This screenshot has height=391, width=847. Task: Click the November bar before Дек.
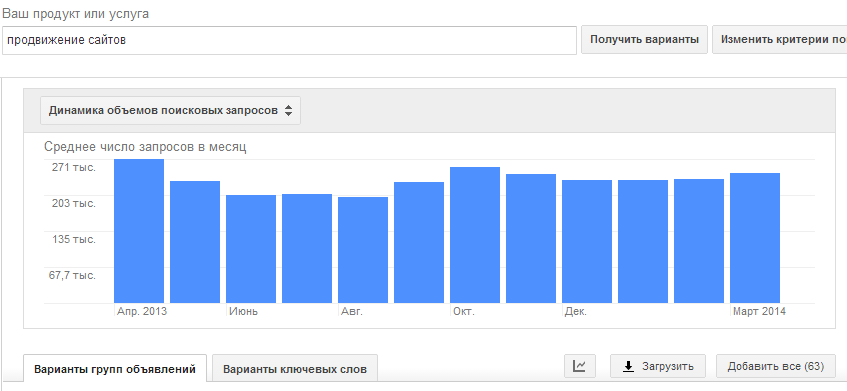pyautogui.click(x=531, y=239)
